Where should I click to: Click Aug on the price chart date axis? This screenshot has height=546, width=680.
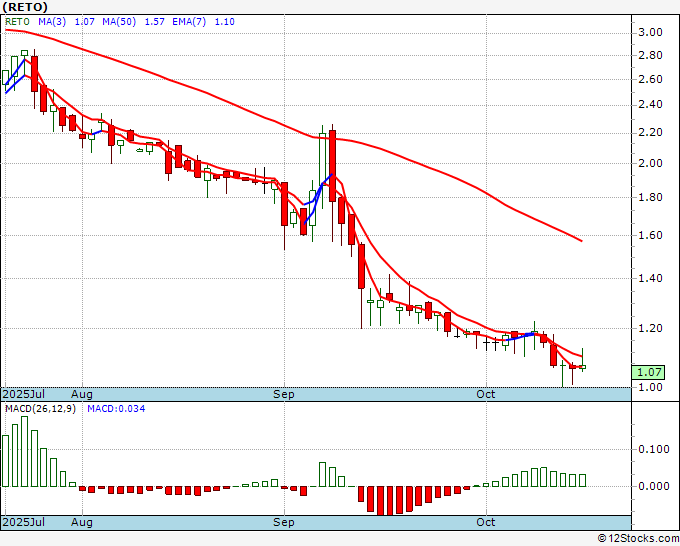(x=82, y=394)
